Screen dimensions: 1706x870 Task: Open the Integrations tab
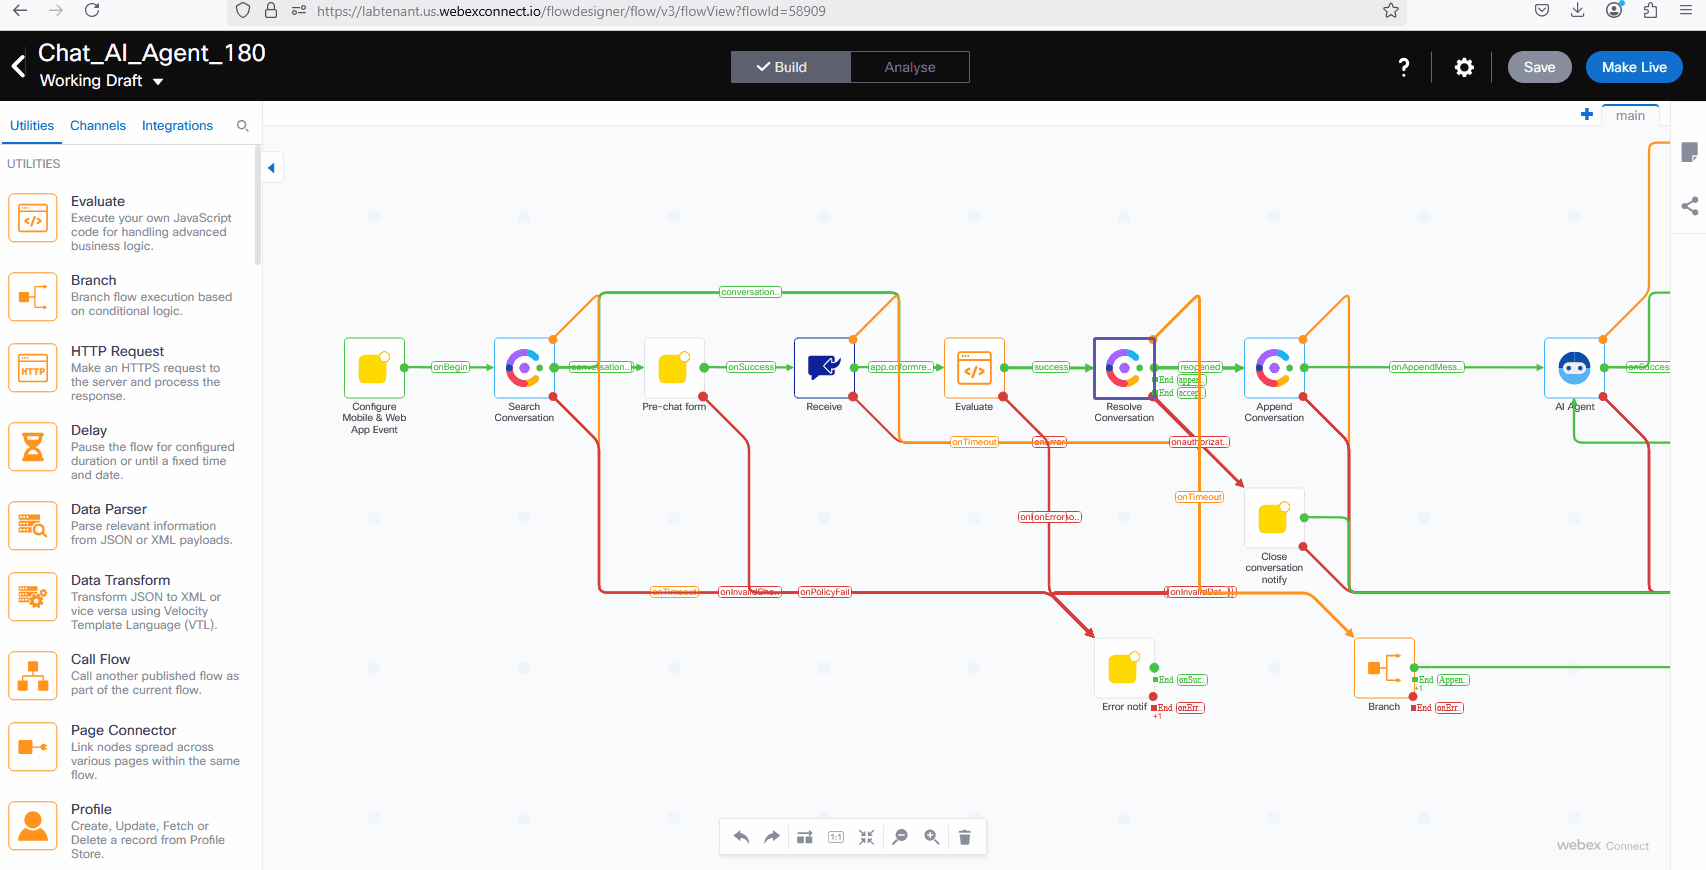[x=177, y=126]
